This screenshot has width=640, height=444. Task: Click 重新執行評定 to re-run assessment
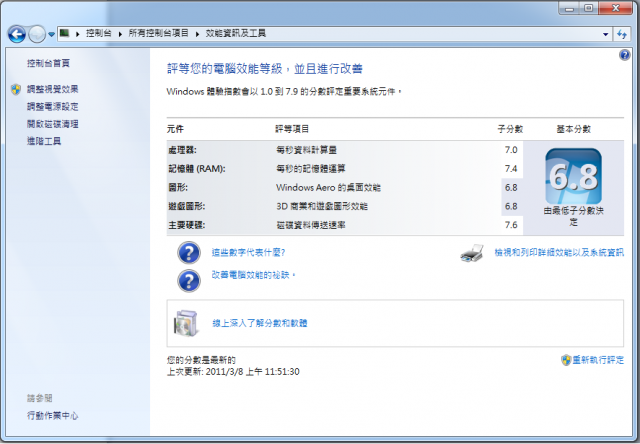click(598, 360)
